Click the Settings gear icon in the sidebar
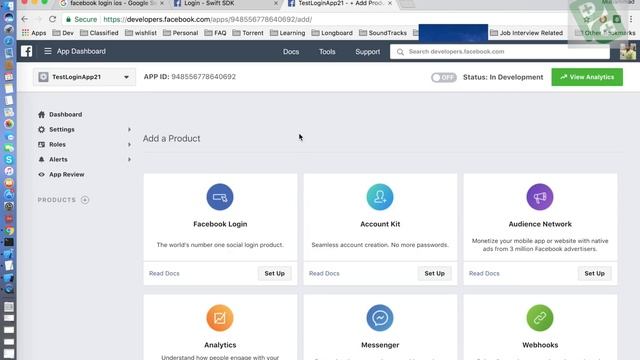 tap(41, 129)
